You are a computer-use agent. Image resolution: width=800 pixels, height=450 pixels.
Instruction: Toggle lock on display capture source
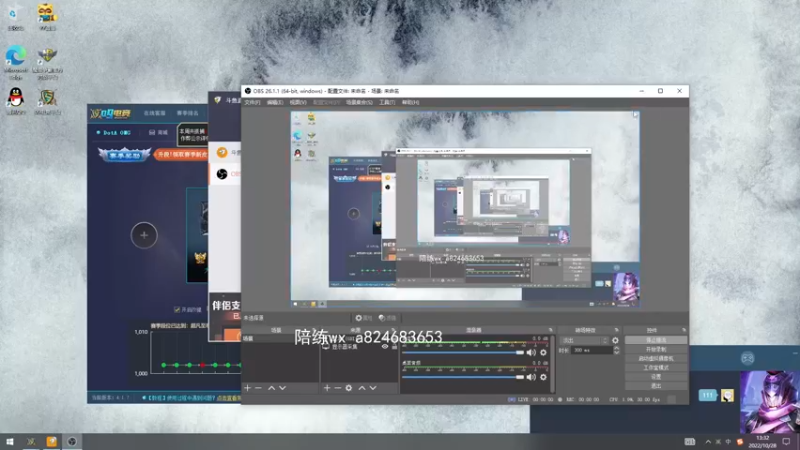point(394,346)
